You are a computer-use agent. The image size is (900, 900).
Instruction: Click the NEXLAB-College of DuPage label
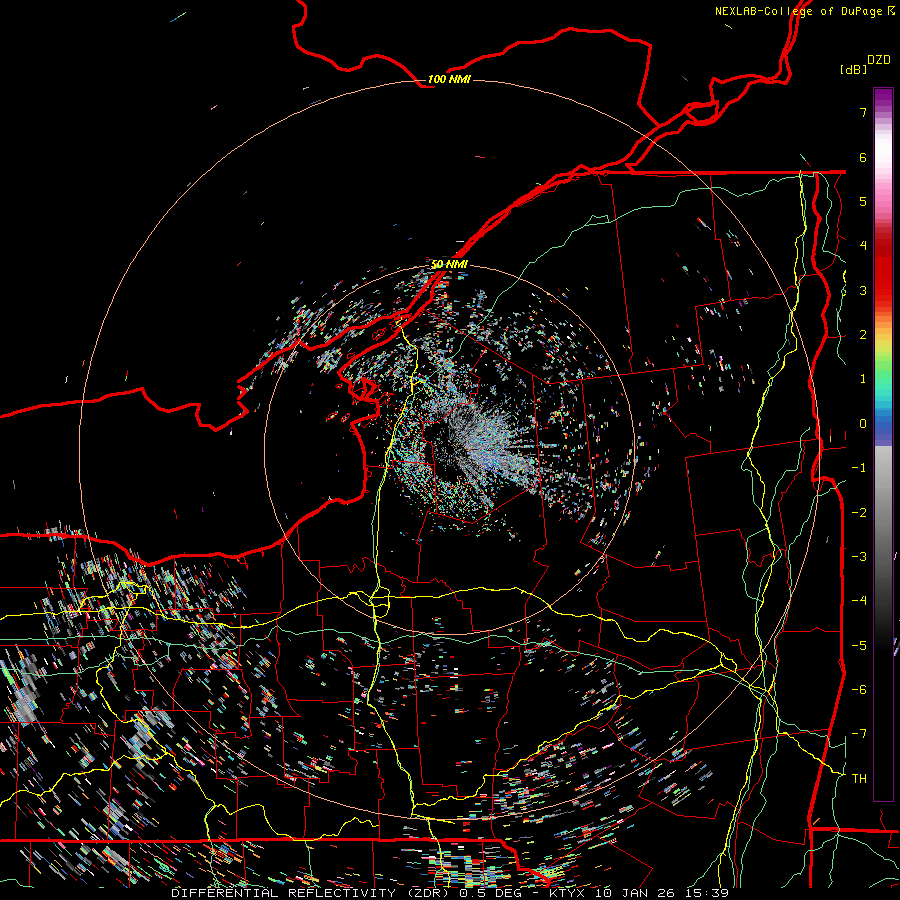(804, 11)
